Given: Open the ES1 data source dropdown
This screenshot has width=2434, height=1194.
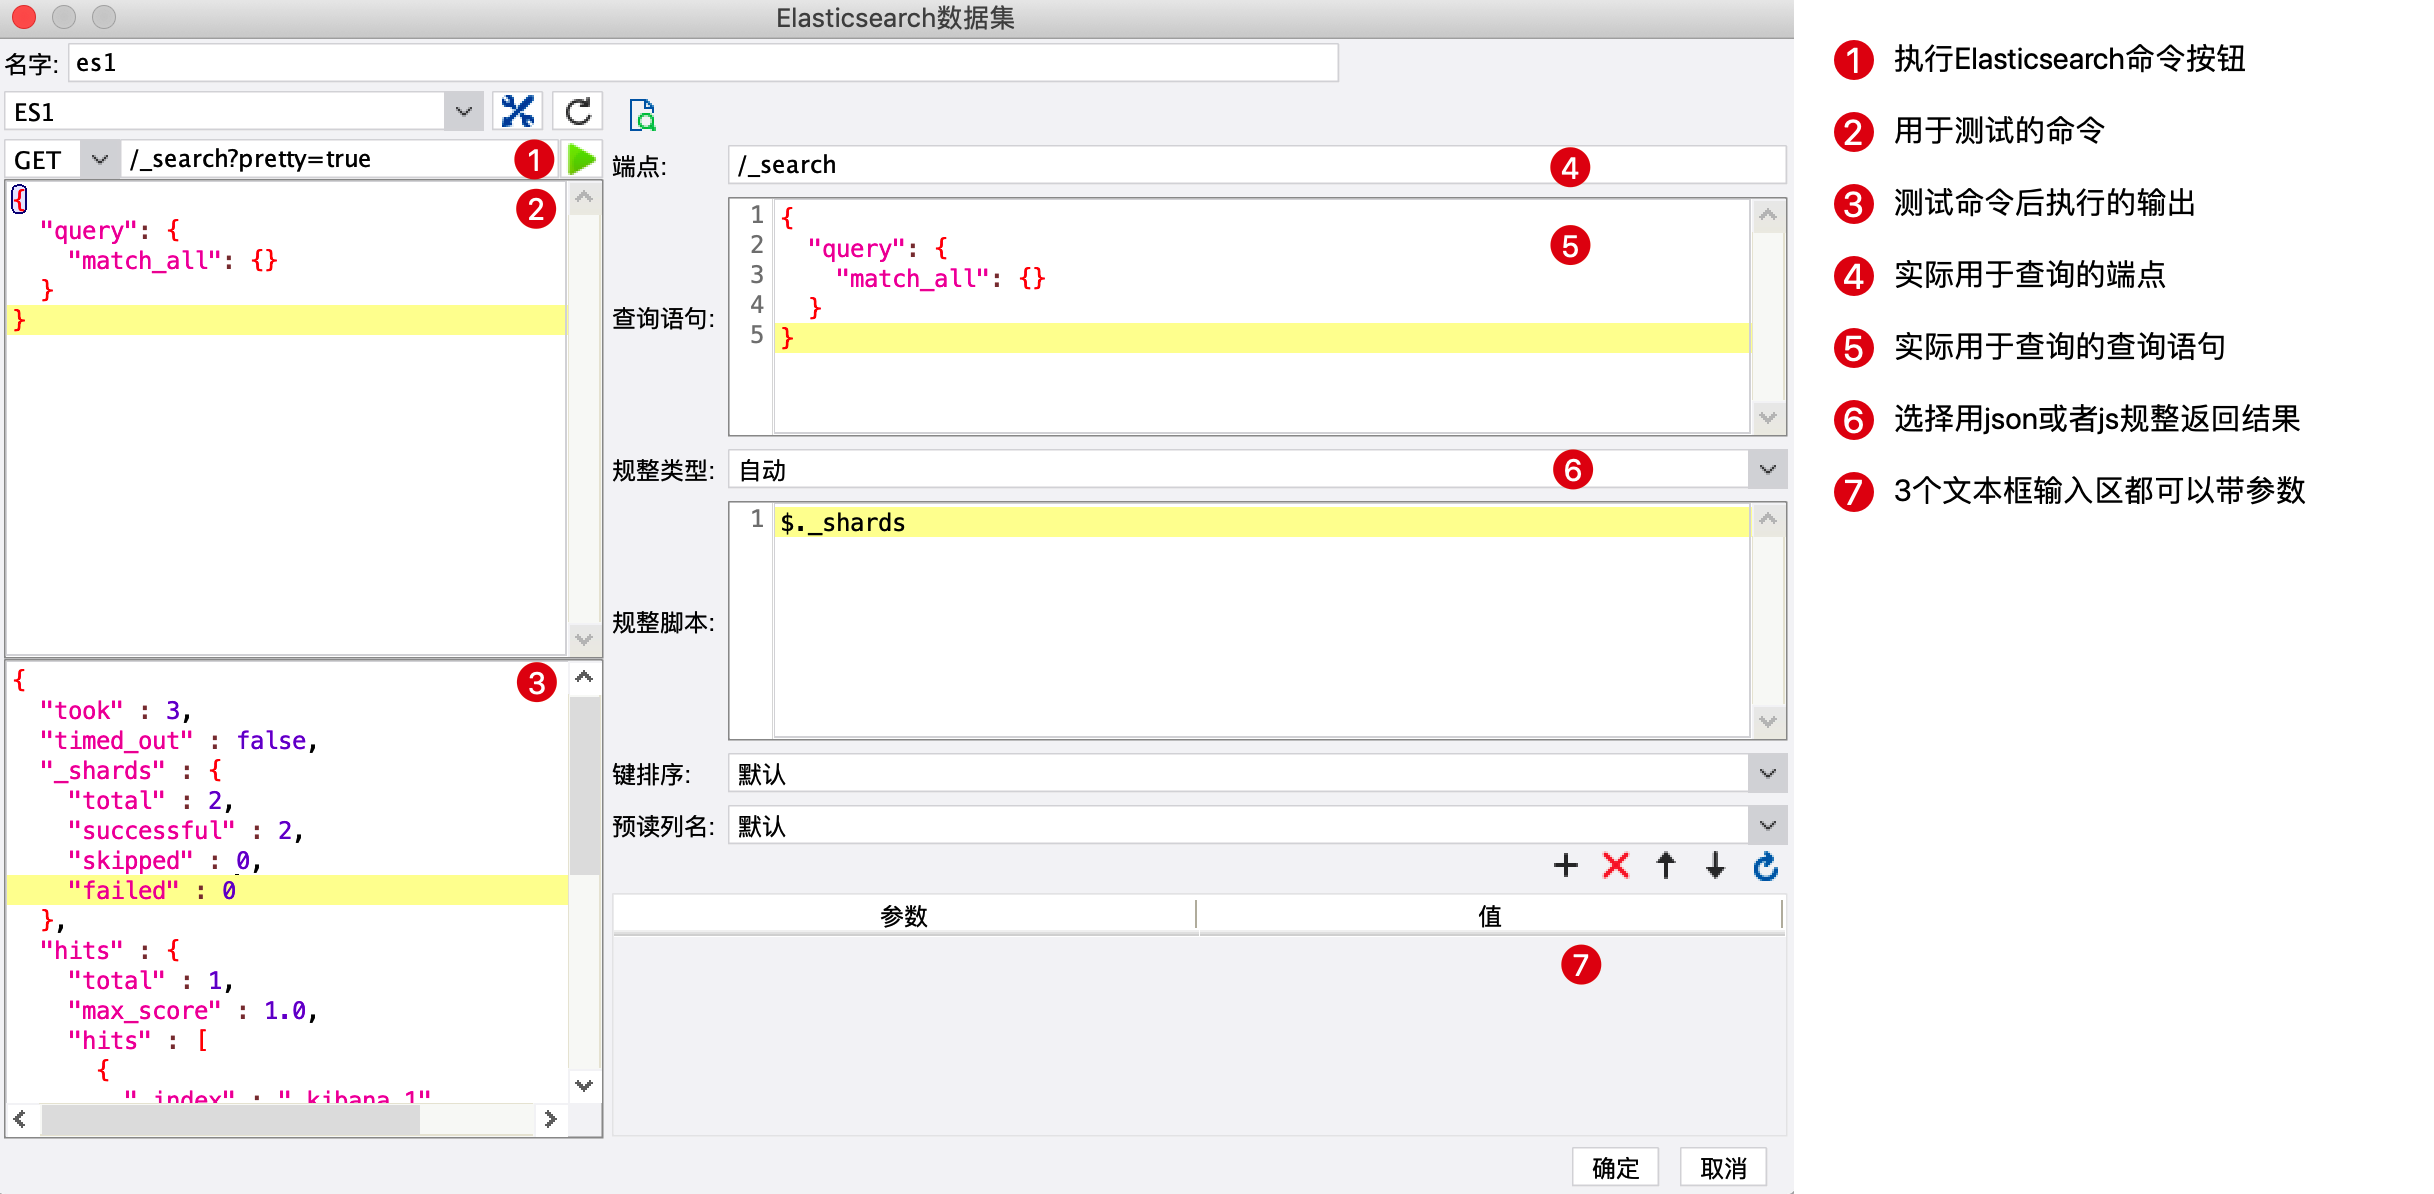Looking at the screenshot, I should (x=461, y=111).
